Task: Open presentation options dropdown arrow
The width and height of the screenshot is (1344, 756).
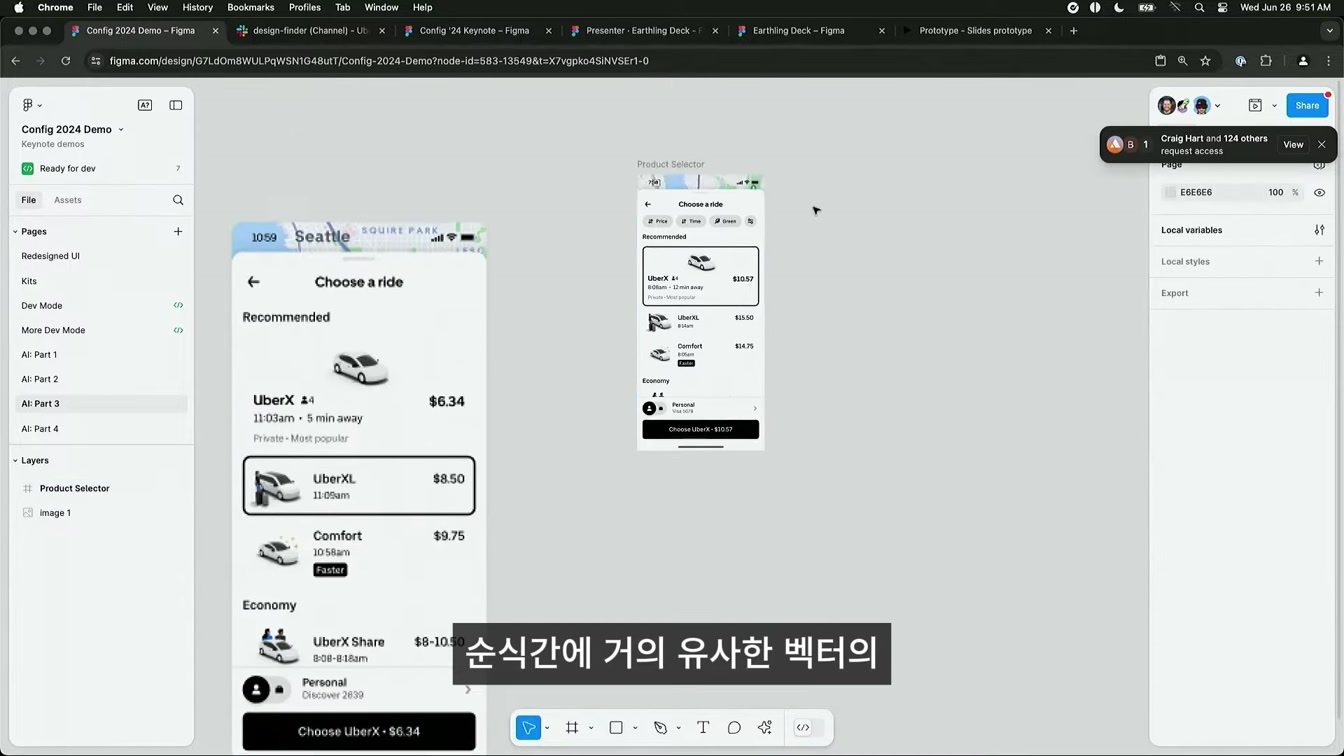Action: (1274, 106)
